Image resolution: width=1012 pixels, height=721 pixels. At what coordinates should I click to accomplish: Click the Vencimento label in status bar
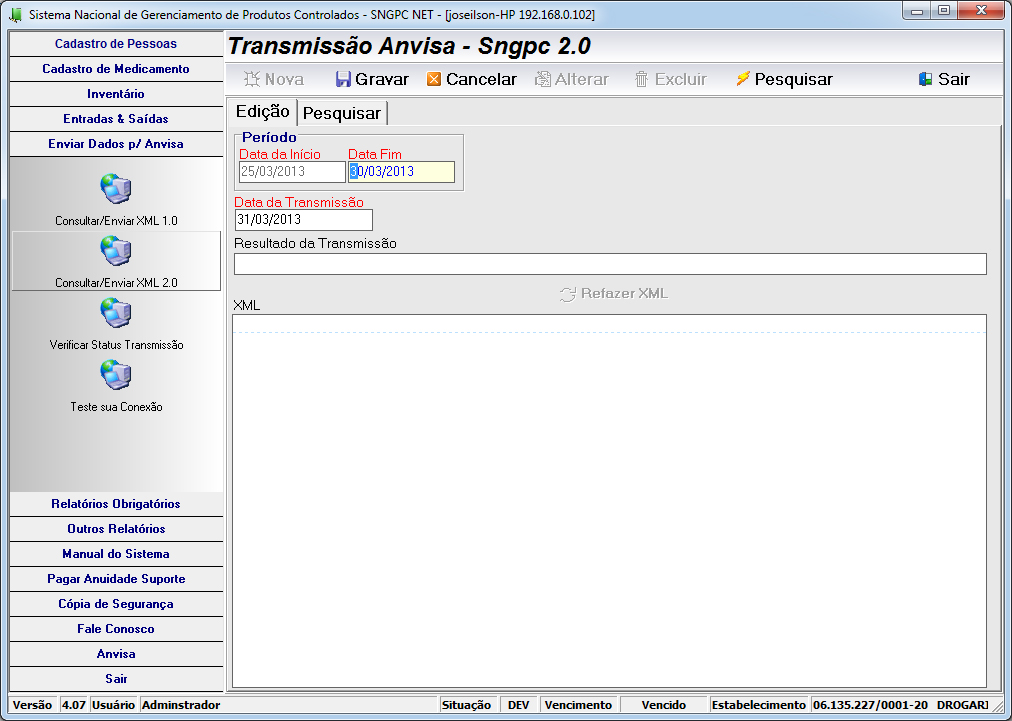pyautogui.click(x=578, y=705)
